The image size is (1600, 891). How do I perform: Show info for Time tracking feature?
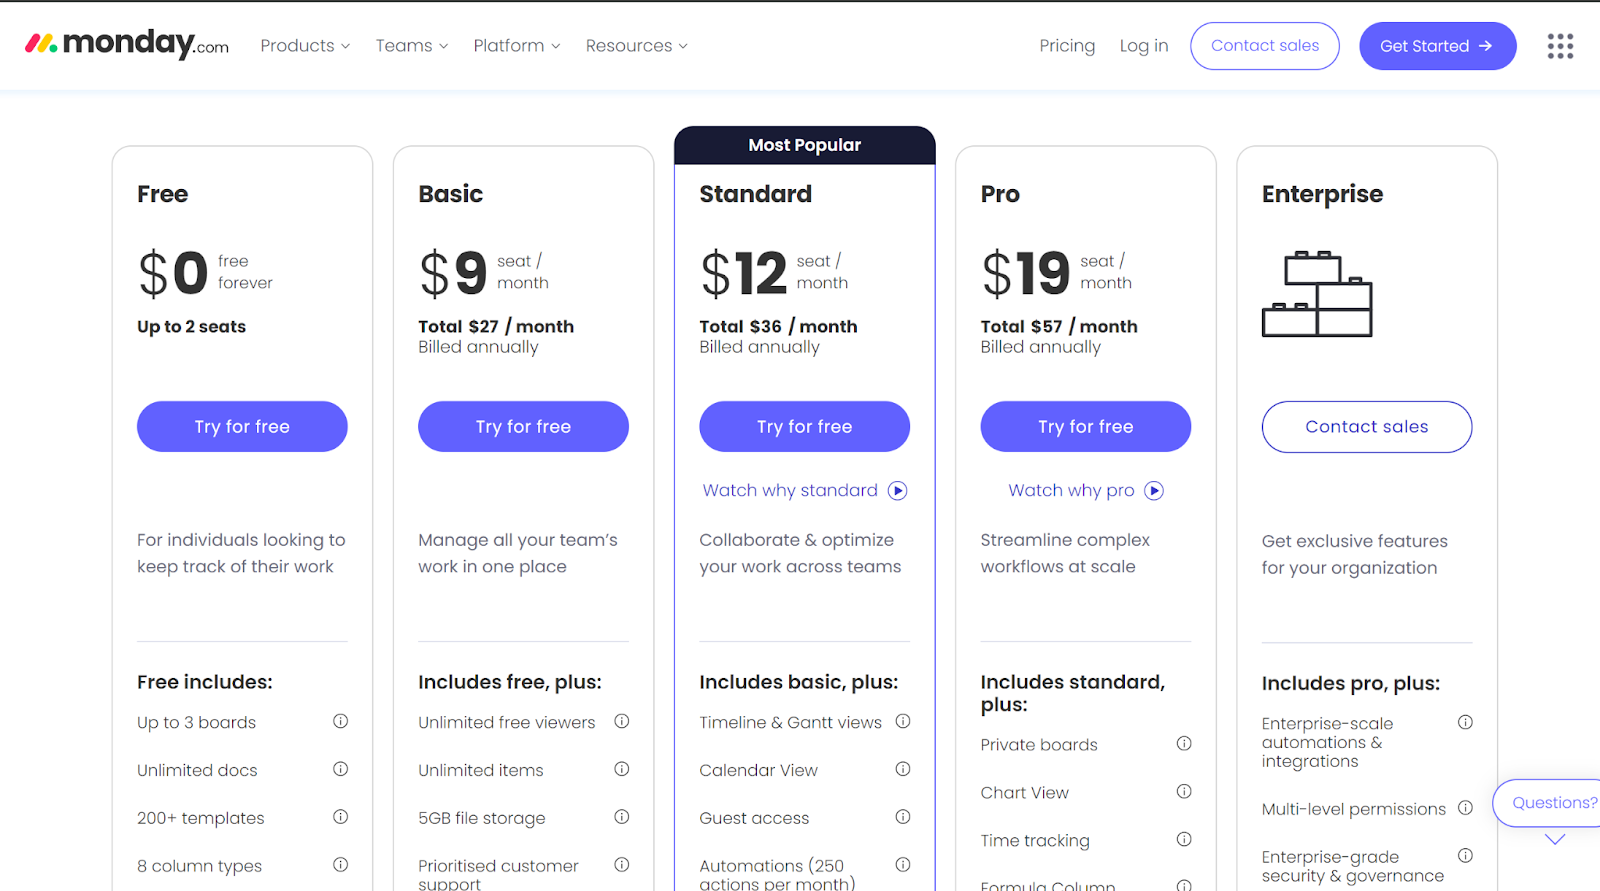point(1184,839)
